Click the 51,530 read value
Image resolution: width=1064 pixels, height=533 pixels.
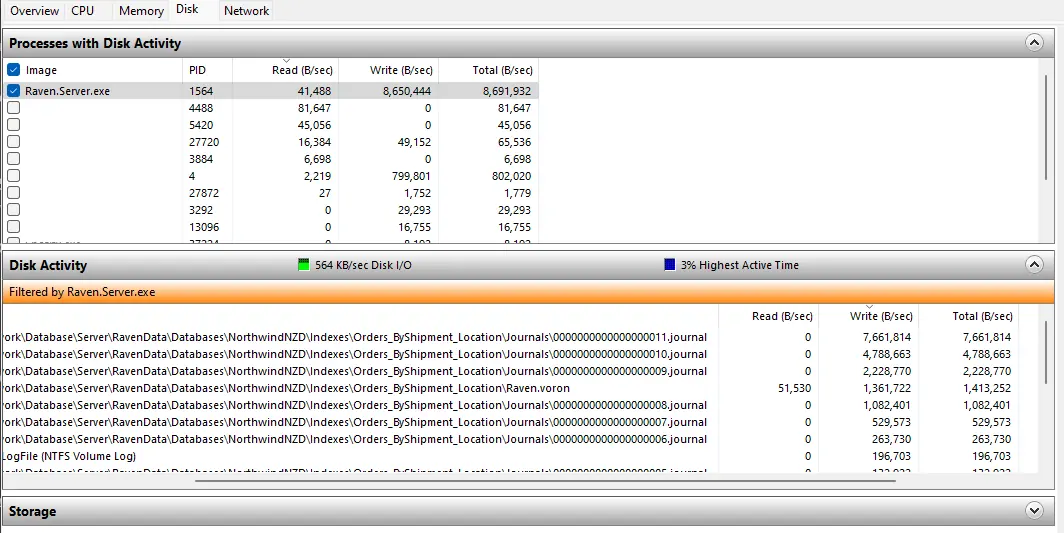(x=793, y=388)
